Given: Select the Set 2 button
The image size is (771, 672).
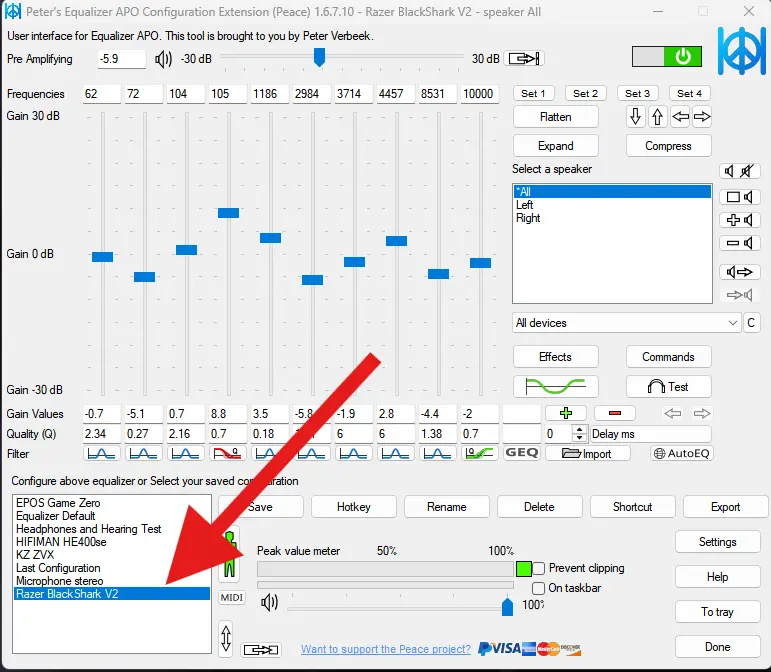Looking at the screenshot, I should 586,93.
